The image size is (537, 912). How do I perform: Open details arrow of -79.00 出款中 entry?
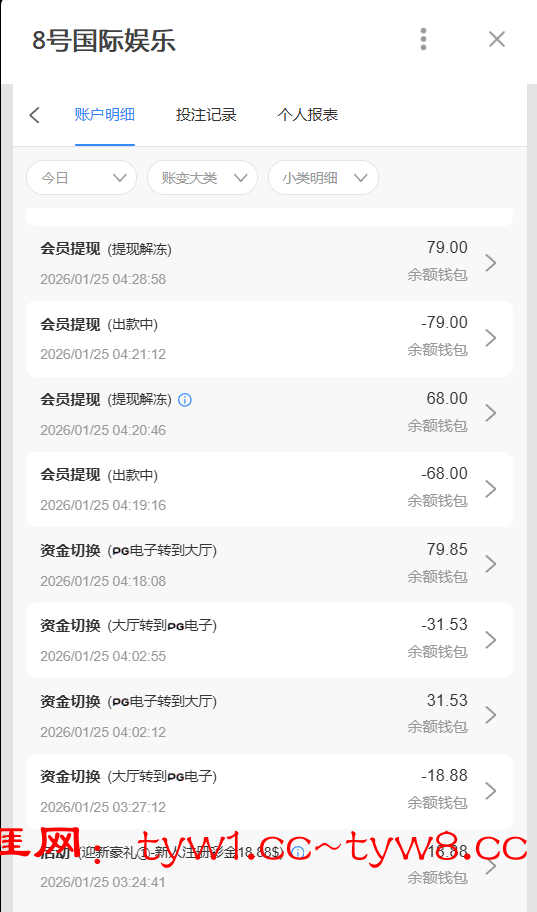(491, 338)
